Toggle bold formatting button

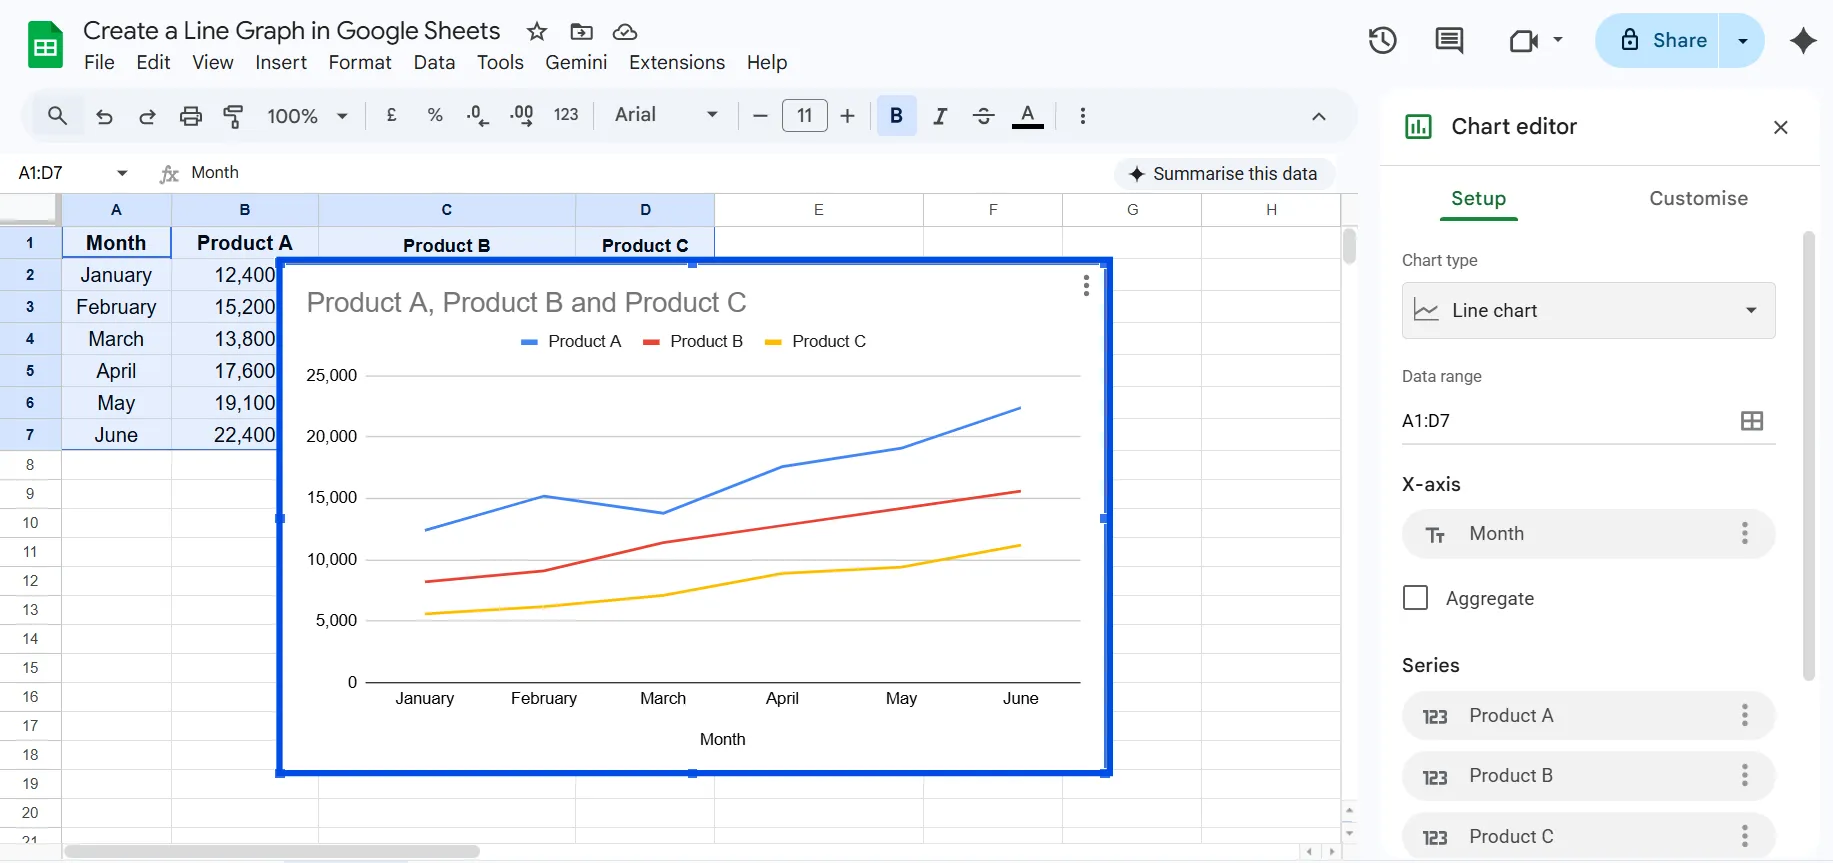[x=896, y=116]
